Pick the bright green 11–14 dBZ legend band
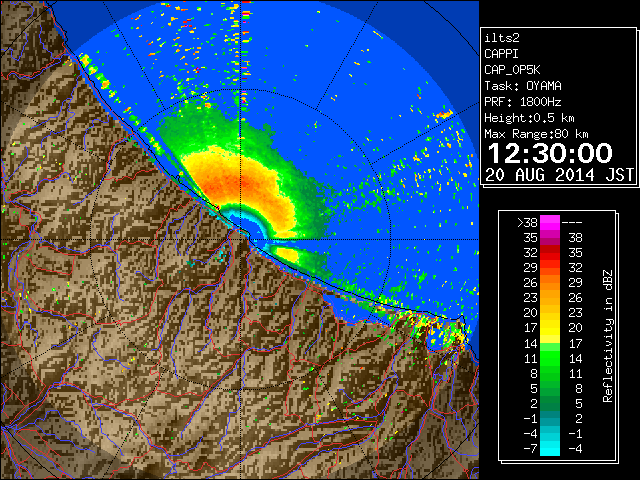 [x=550, y=358]
